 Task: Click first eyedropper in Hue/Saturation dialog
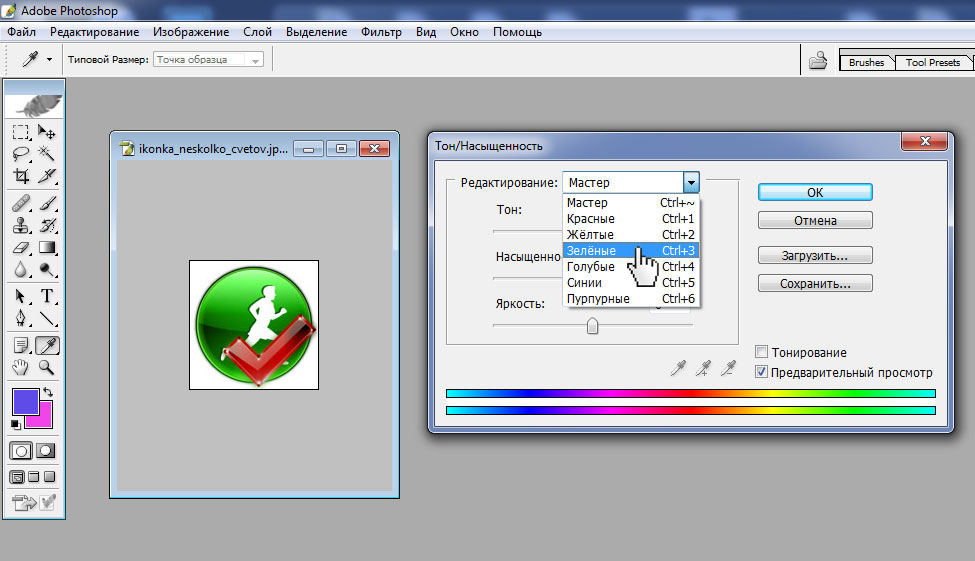pos(678,368)
